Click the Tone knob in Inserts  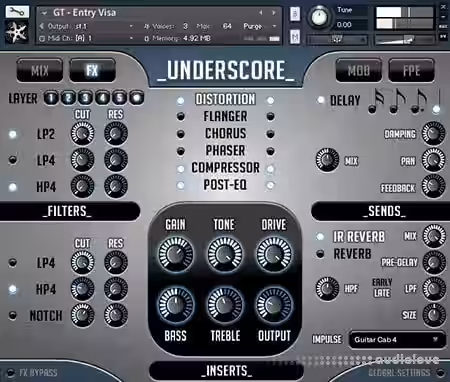pyautogui.click(x=225, y=255)
